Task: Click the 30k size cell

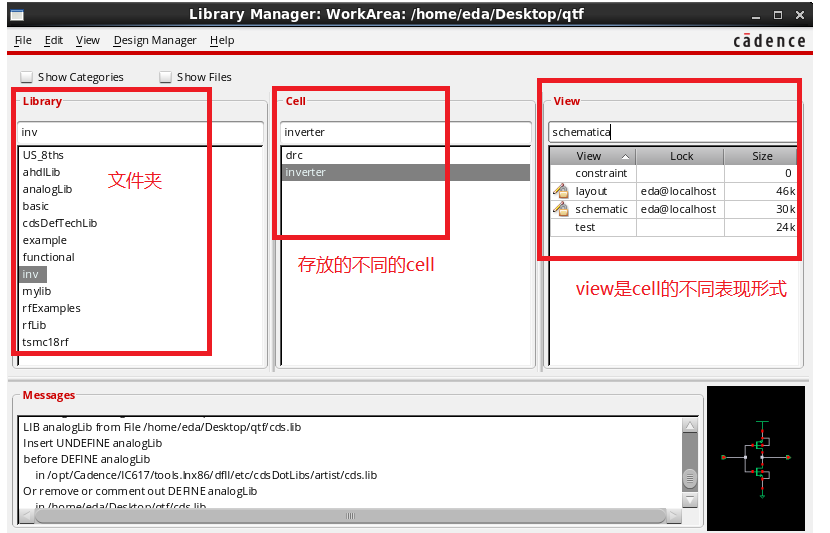Action: pos(761,209)
